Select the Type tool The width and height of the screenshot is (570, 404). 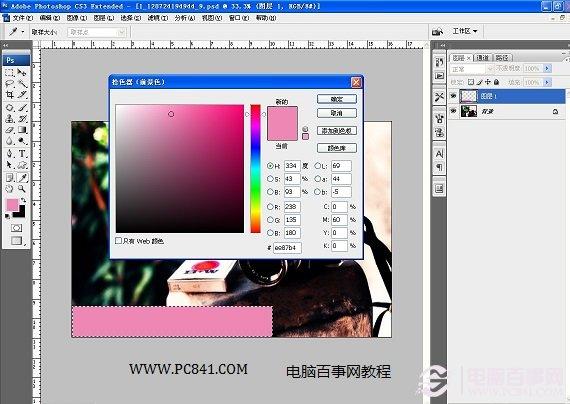click(22, 154)
